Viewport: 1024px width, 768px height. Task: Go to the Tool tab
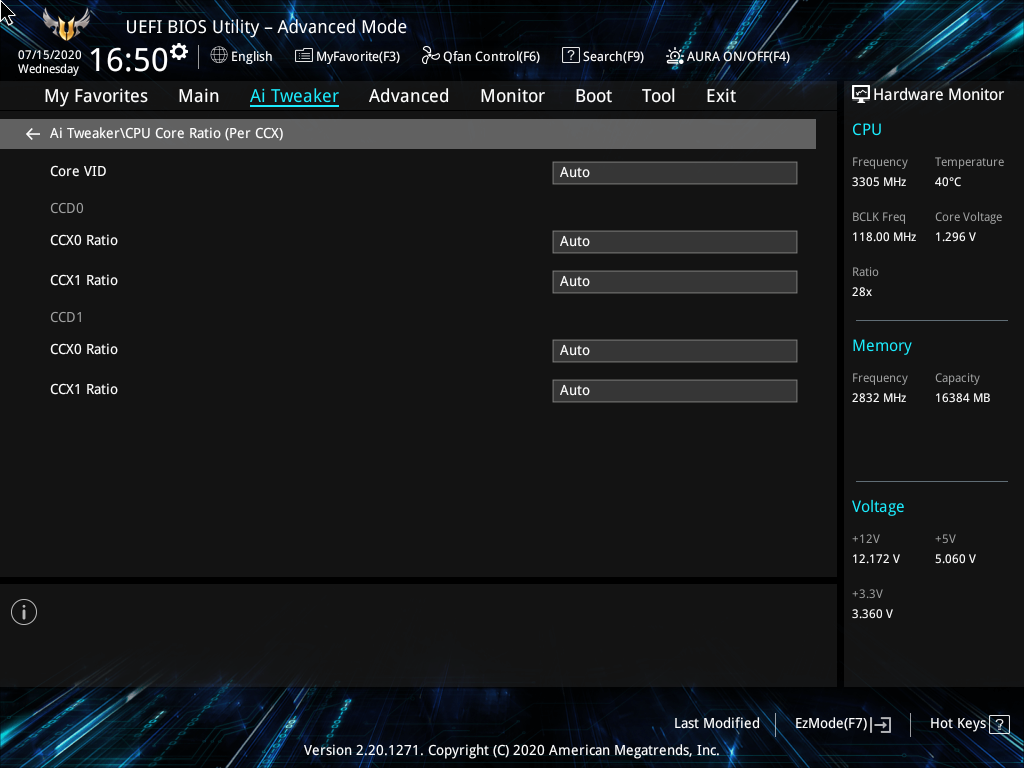[658, 96]
